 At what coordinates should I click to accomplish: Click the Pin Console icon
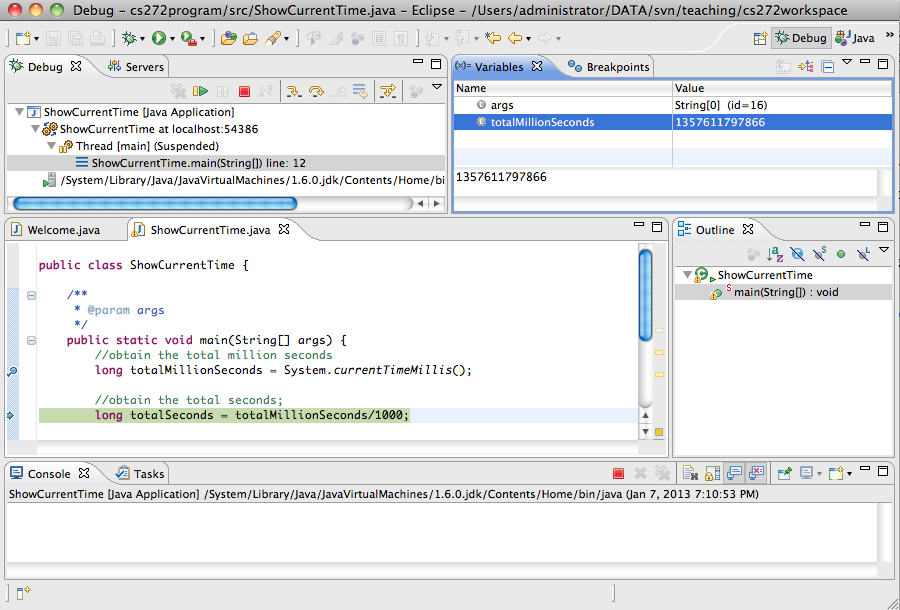(x=784, y=473)
